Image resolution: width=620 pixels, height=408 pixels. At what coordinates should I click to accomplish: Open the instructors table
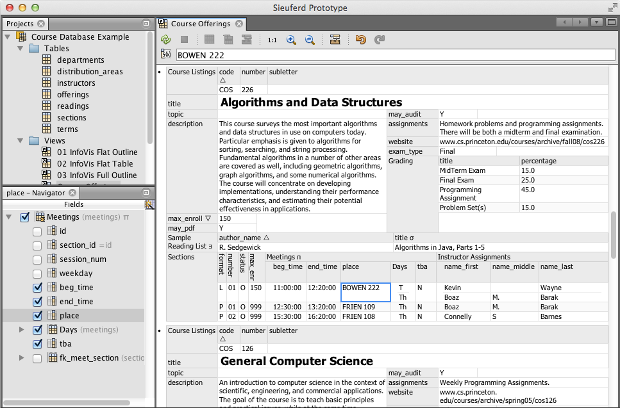click(x=78, y=83)
